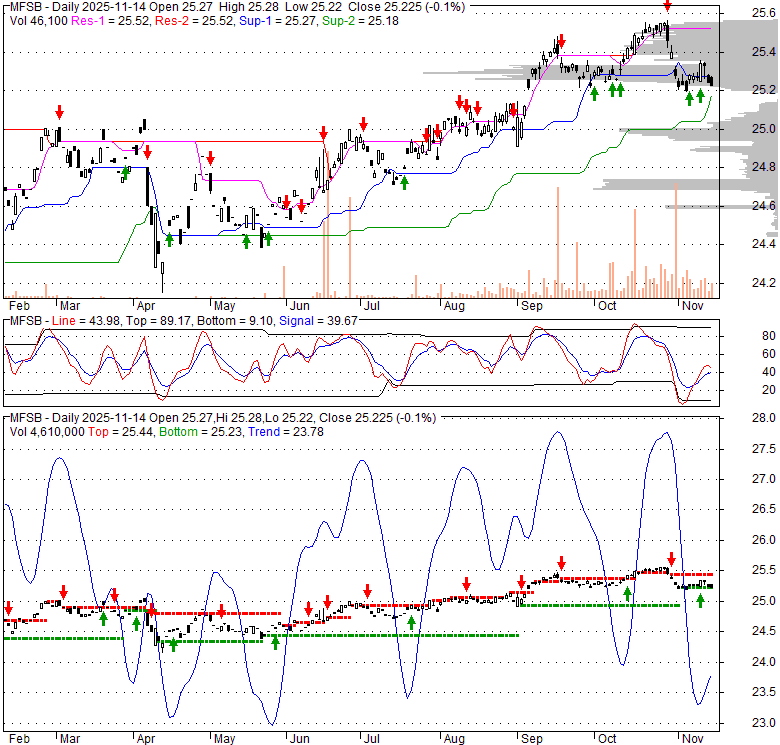Select red arrow above mid-September candles
Viewport: 780px width, 745px height.
point(561,41)
